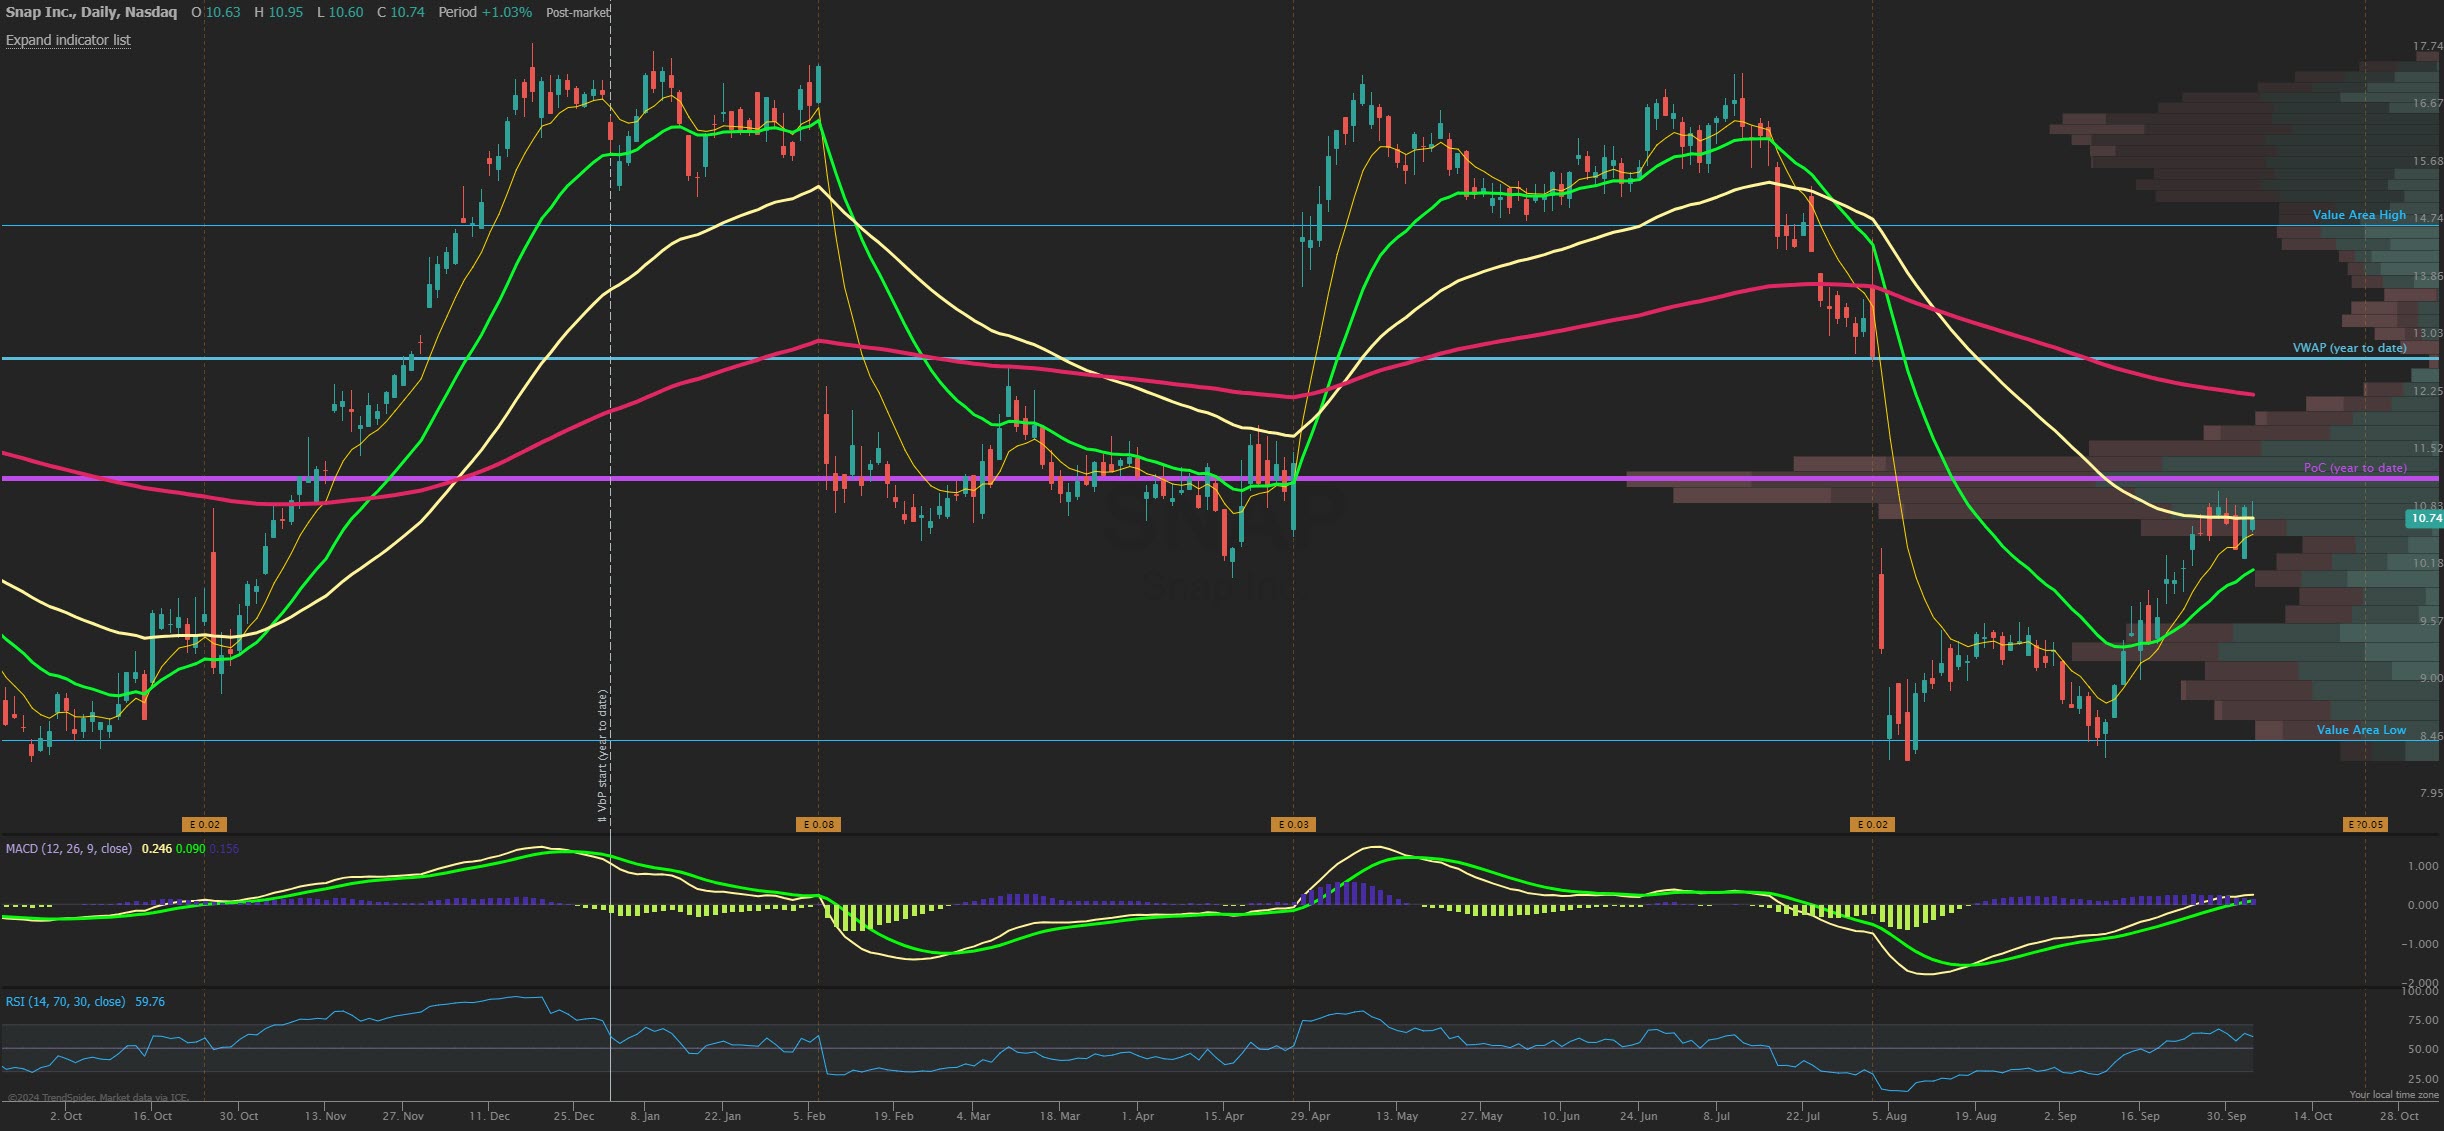Screen dimensions: 2444x1131
Task: Click the 25.00 RSI axis label
Action: 2423,1079
